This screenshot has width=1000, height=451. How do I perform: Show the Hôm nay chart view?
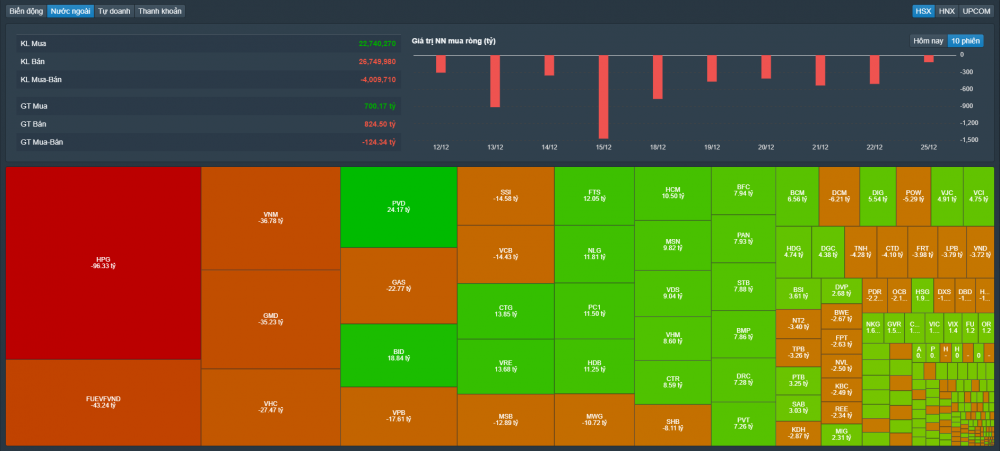(x=928, y=41)
